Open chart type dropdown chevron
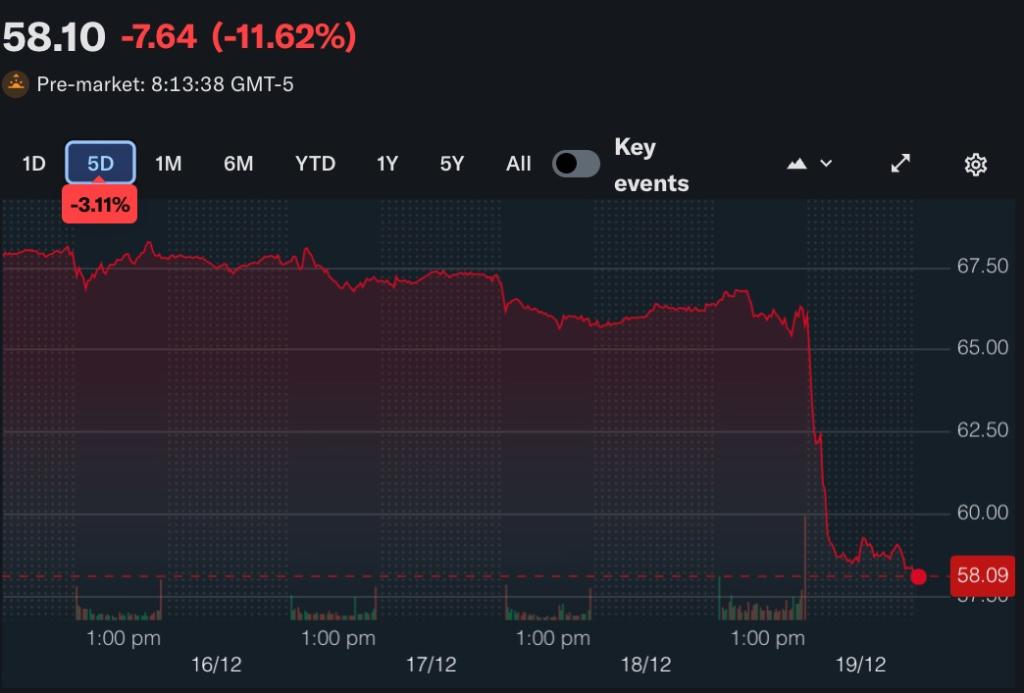The width and height of the screenshot is (1024, 693). tap(826, 163)
